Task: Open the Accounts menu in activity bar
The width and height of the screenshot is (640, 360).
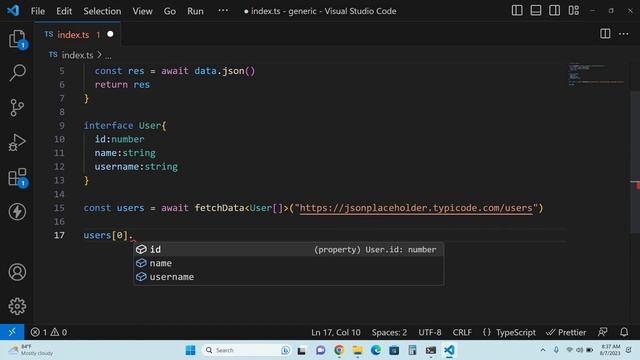Action: pos(17,272)
